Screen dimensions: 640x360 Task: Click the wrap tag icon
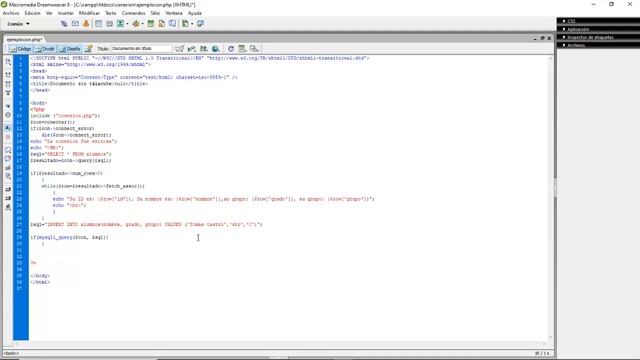[8, 168]
